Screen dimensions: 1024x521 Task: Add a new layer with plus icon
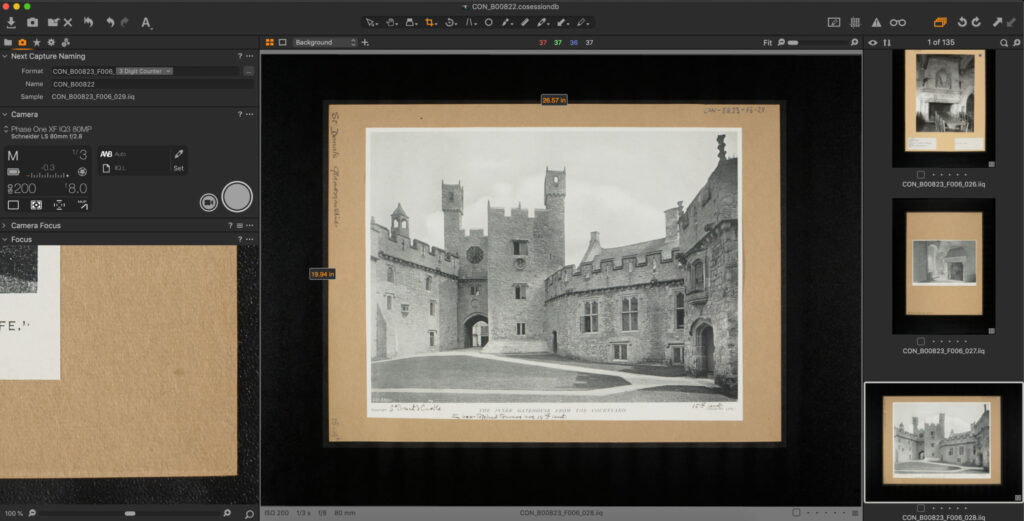pos(365,42)
